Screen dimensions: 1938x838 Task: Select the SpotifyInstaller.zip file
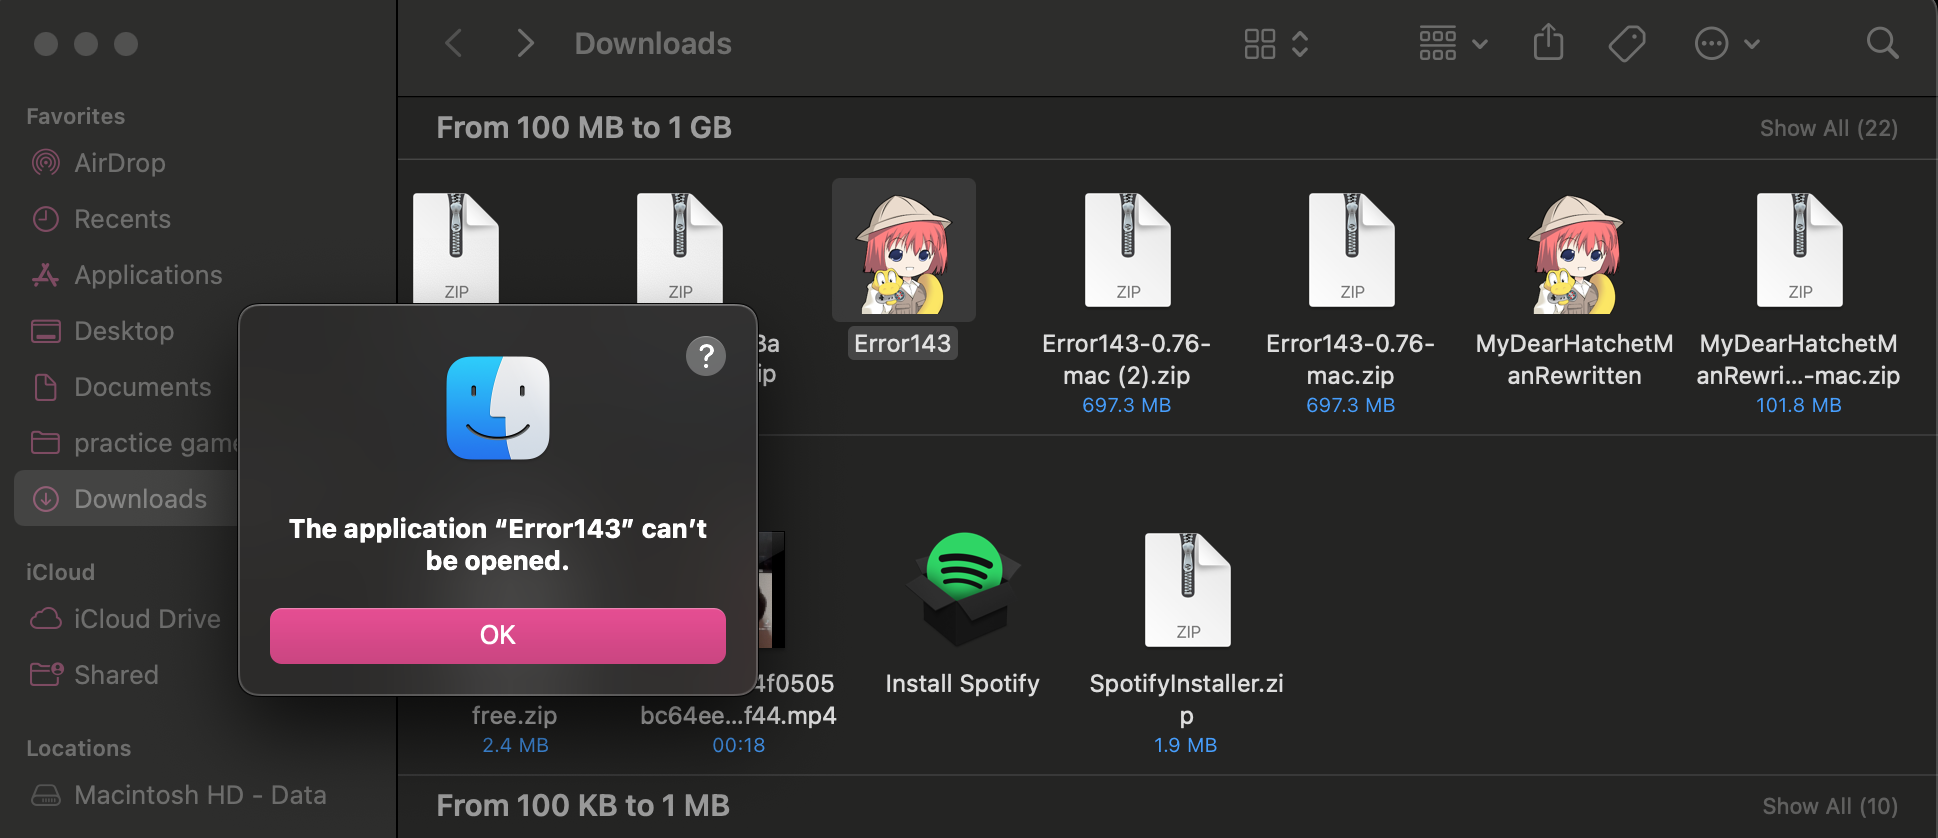[1187, 590]
